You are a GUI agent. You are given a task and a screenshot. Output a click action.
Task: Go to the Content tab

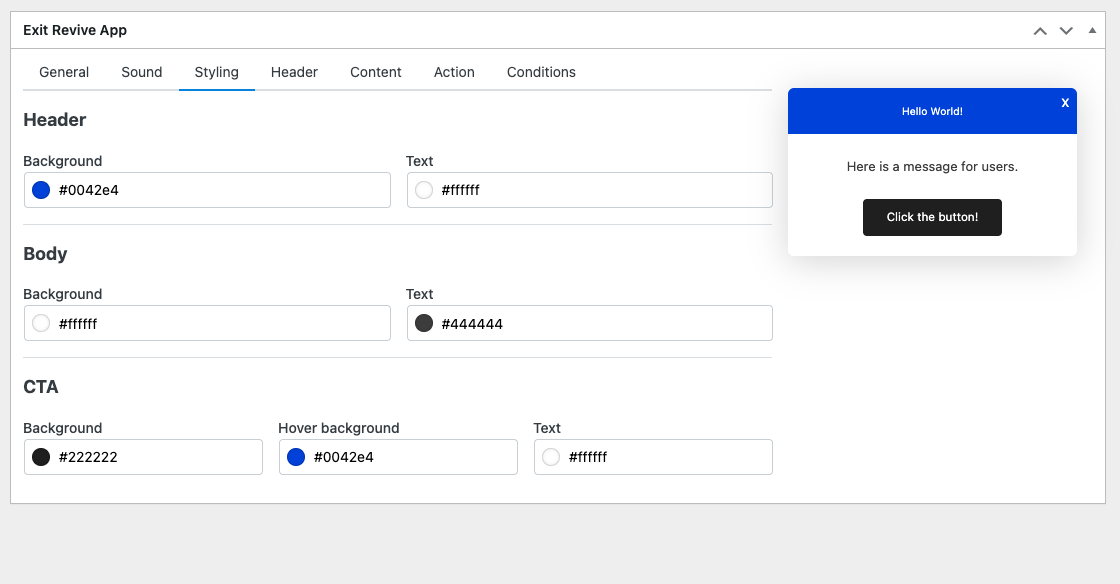click(x=376, y=72)
